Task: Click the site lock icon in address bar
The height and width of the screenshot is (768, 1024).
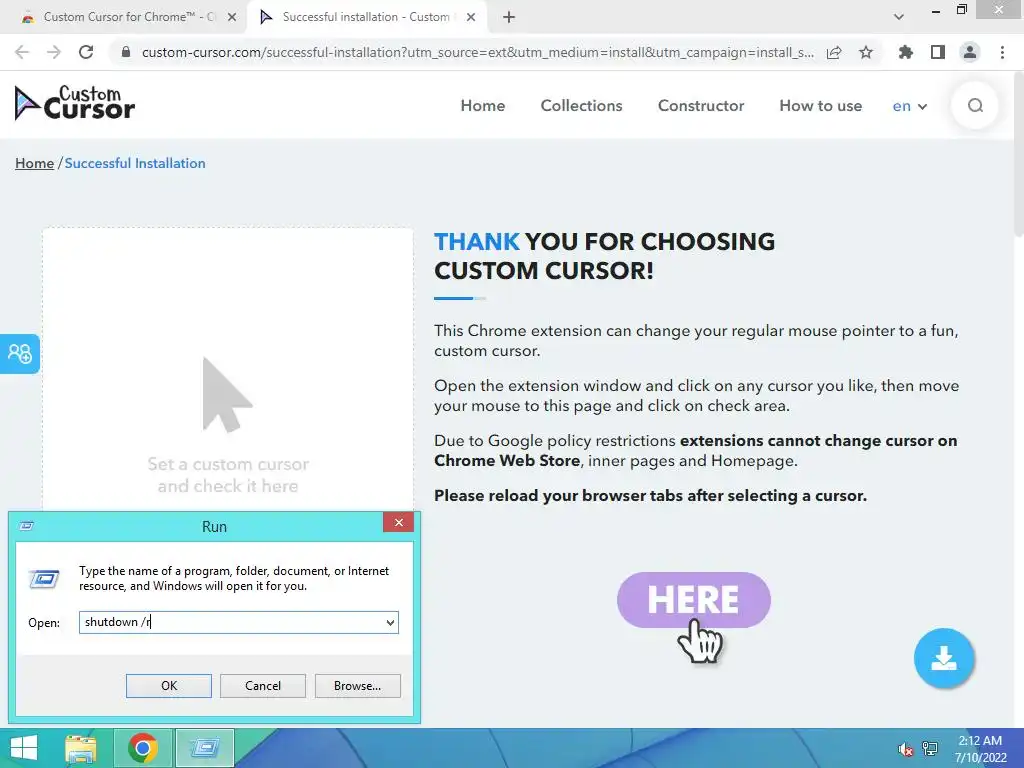Action: pos(126,52)
